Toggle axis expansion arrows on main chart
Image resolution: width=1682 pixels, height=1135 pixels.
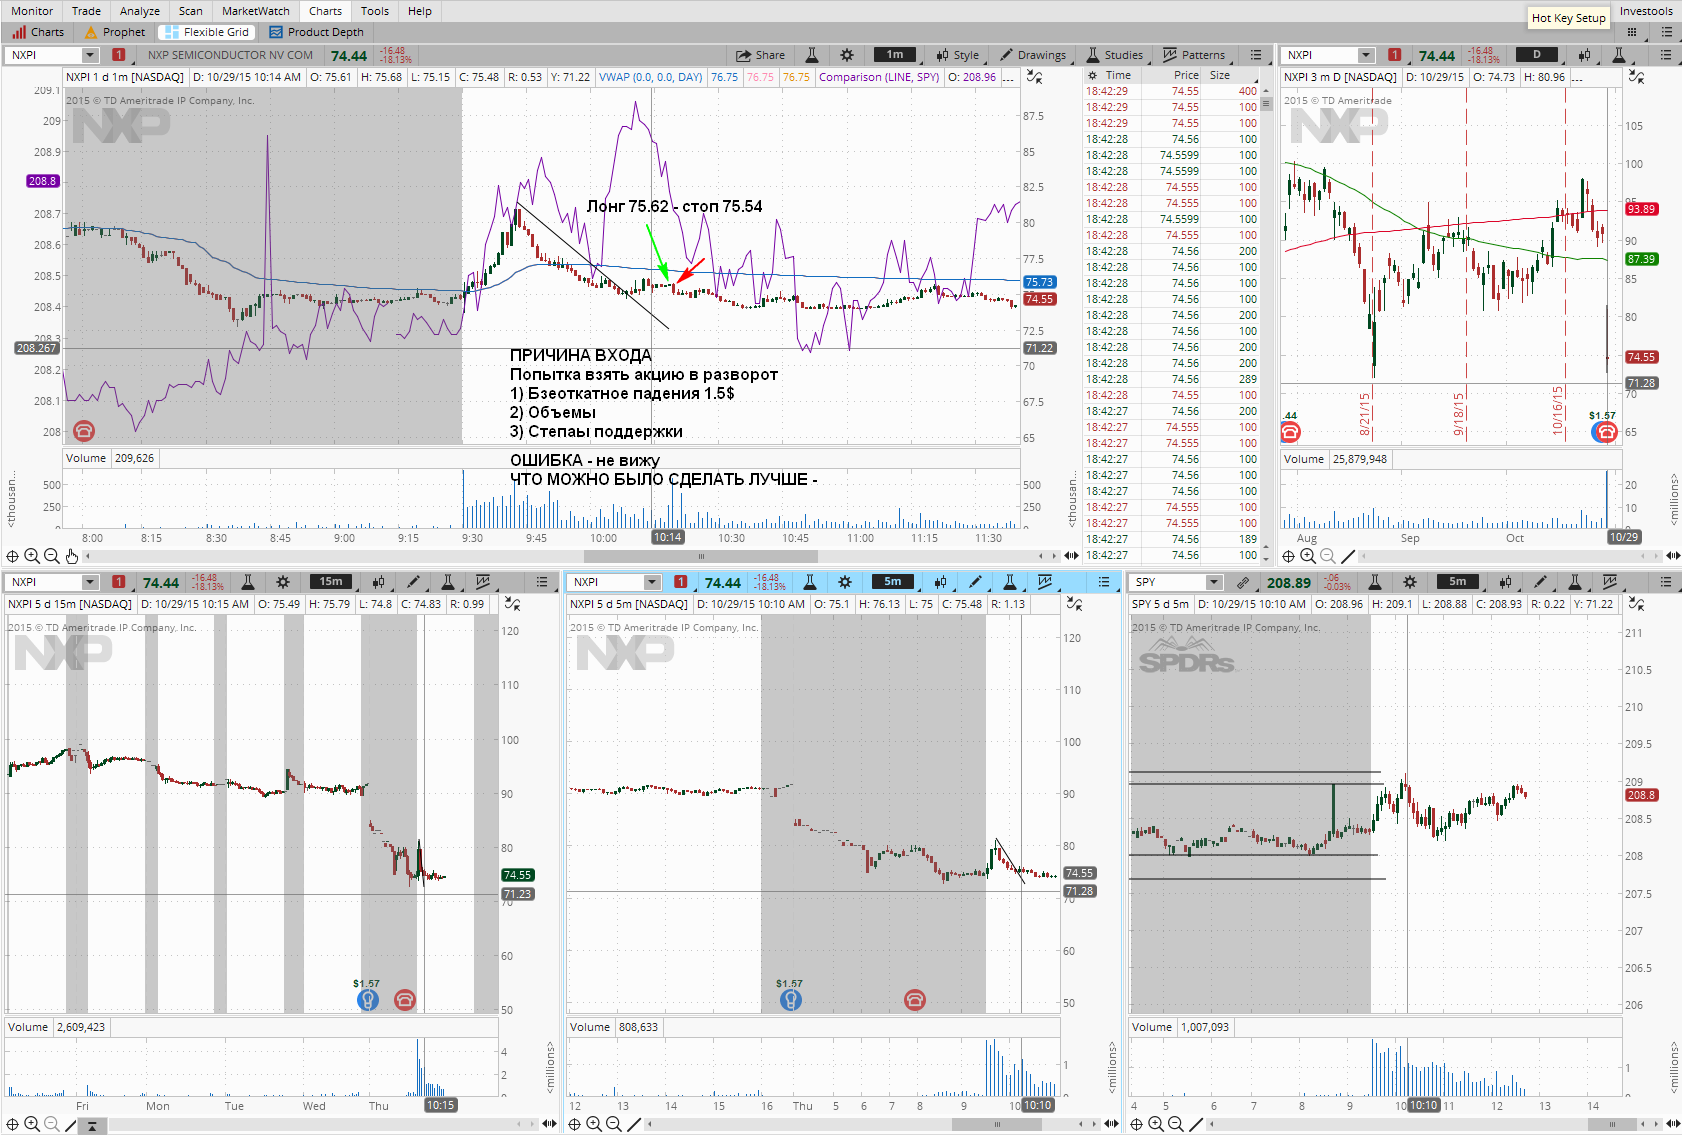coord(1071,556)
